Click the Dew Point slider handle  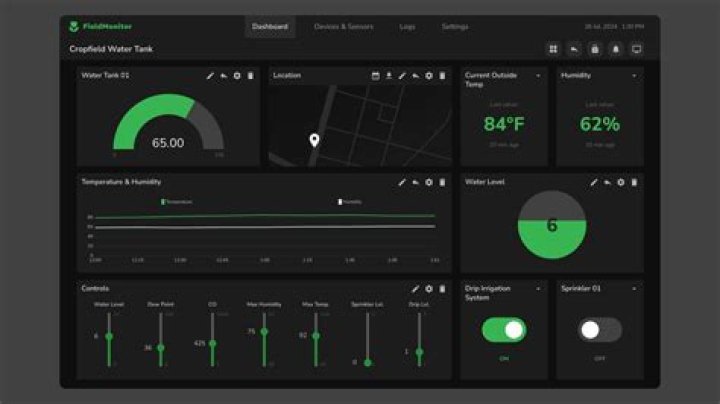point(161,348)
